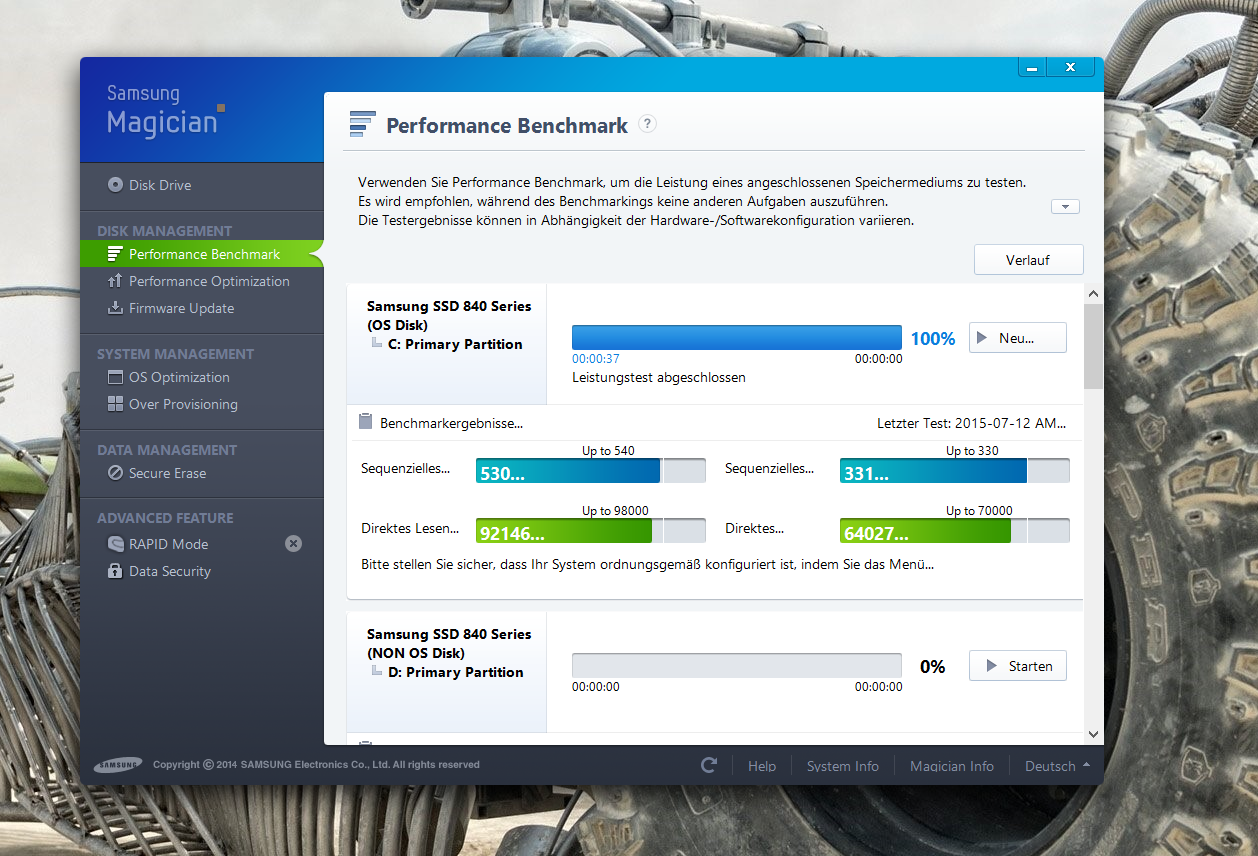The width and height of the screenshot is (1258, 856).
Task: Click the Up to 98000 label
Action: 615,511
